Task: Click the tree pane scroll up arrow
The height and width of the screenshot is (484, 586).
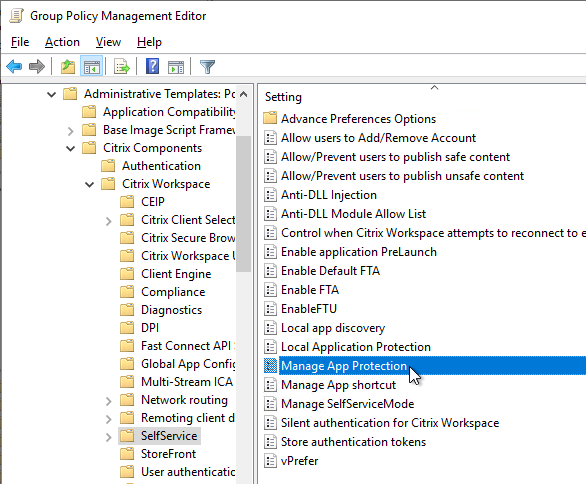Action: pos(244,94)
